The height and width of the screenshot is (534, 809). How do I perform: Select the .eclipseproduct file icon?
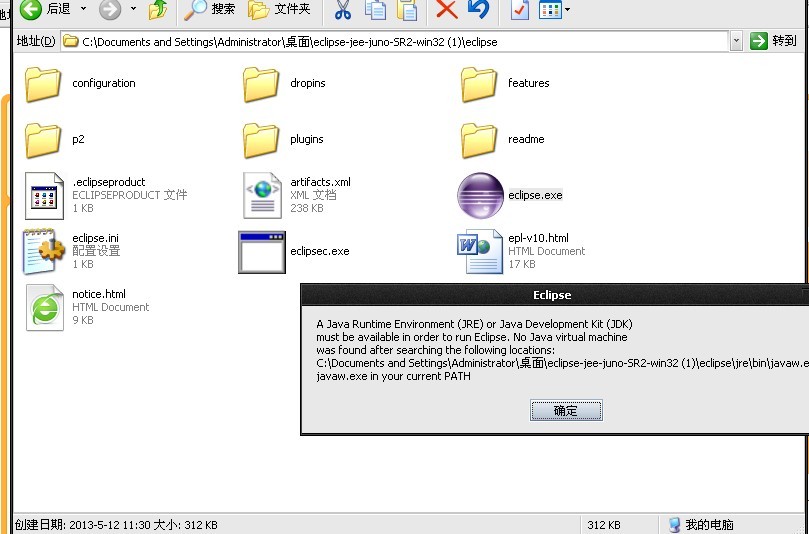tap(44, 196)
